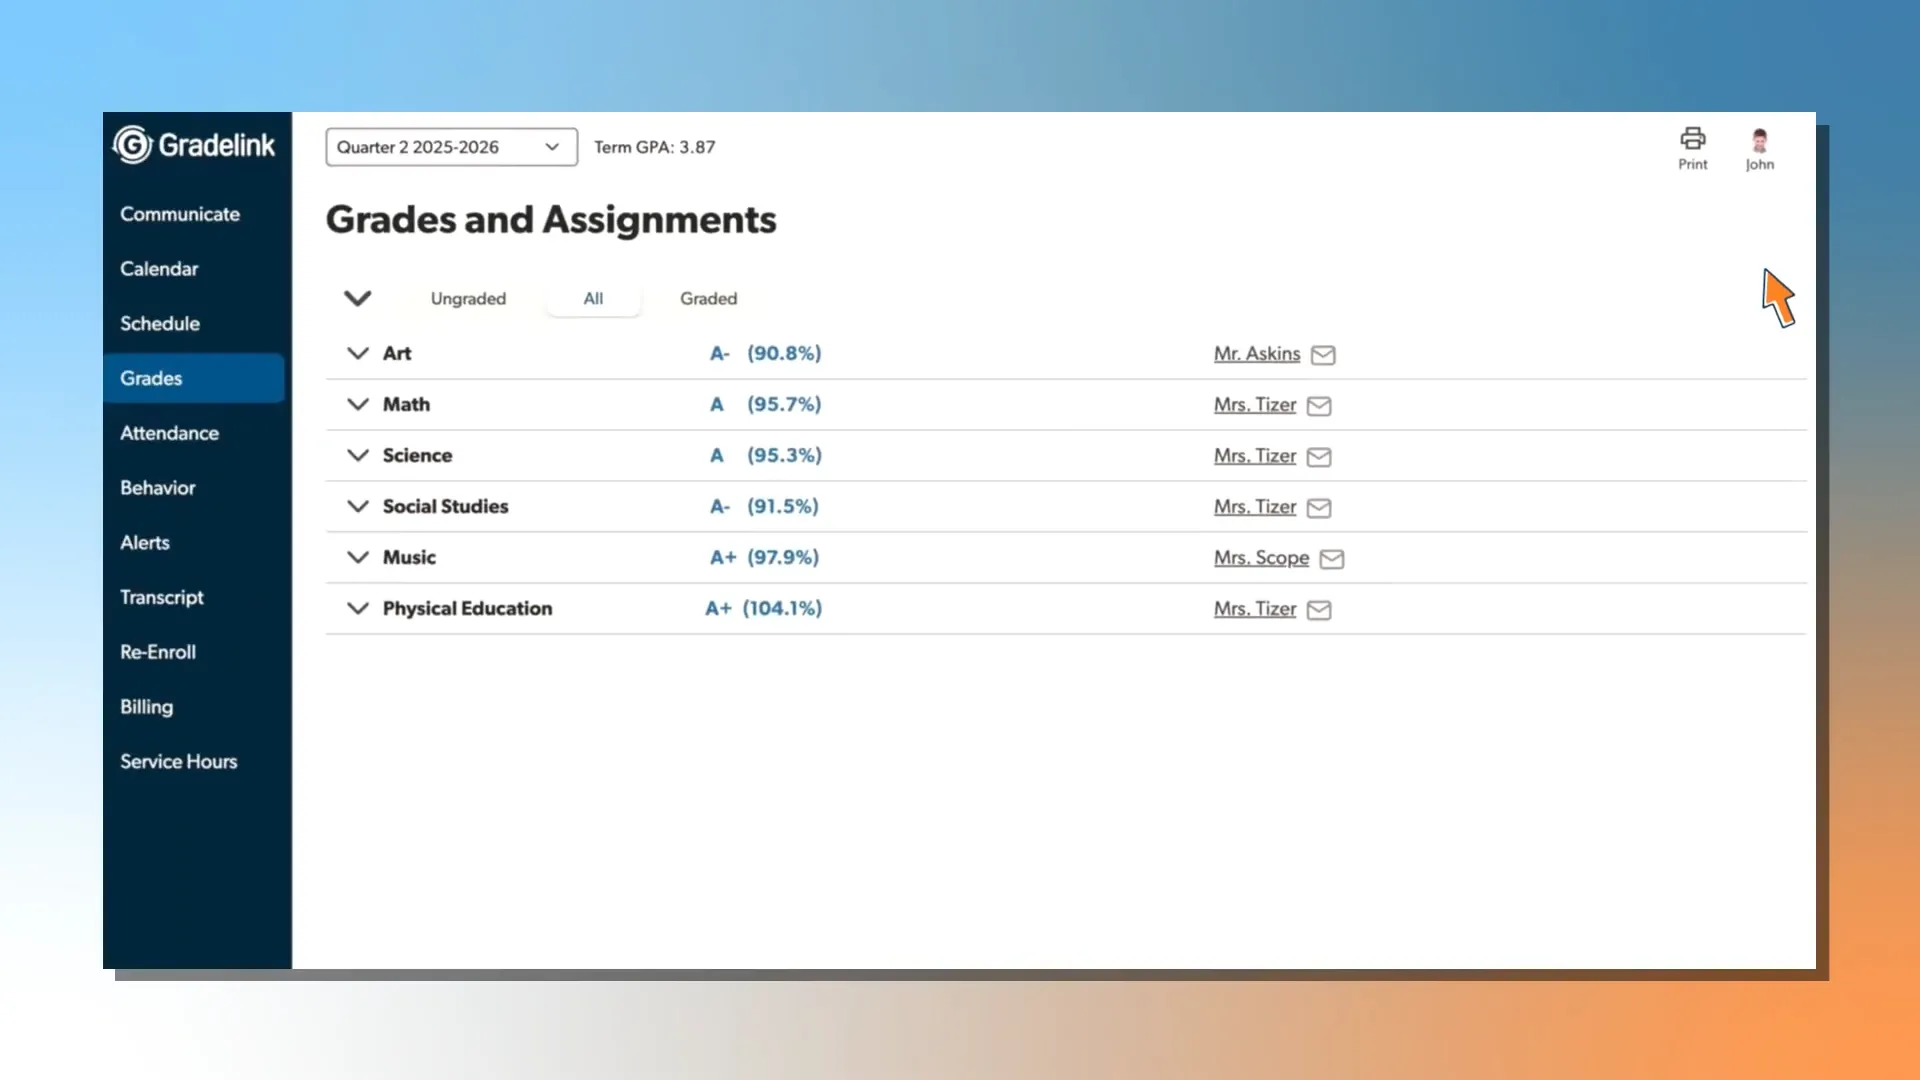Expand the Art class row

358,353
